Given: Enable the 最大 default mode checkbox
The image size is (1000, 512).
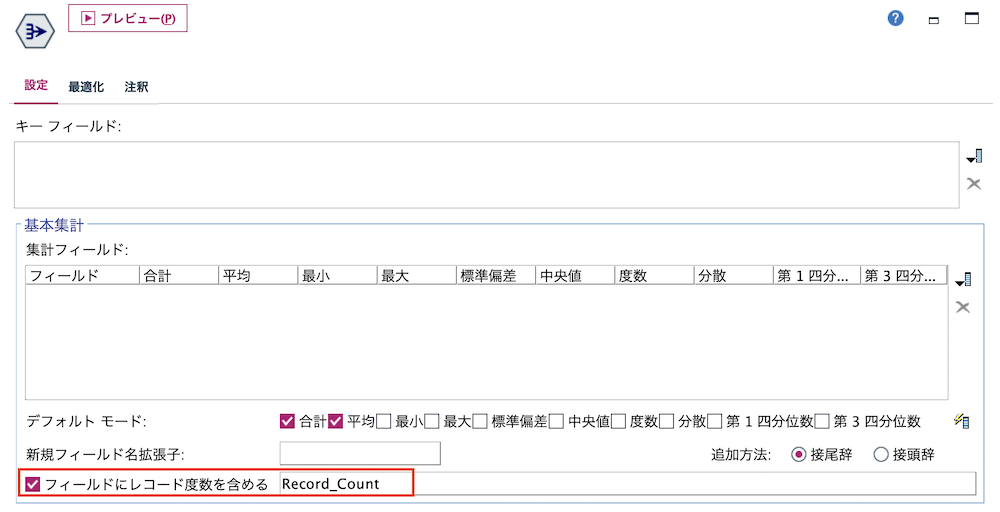Looking at the screenshot, I should coord(432,421).
